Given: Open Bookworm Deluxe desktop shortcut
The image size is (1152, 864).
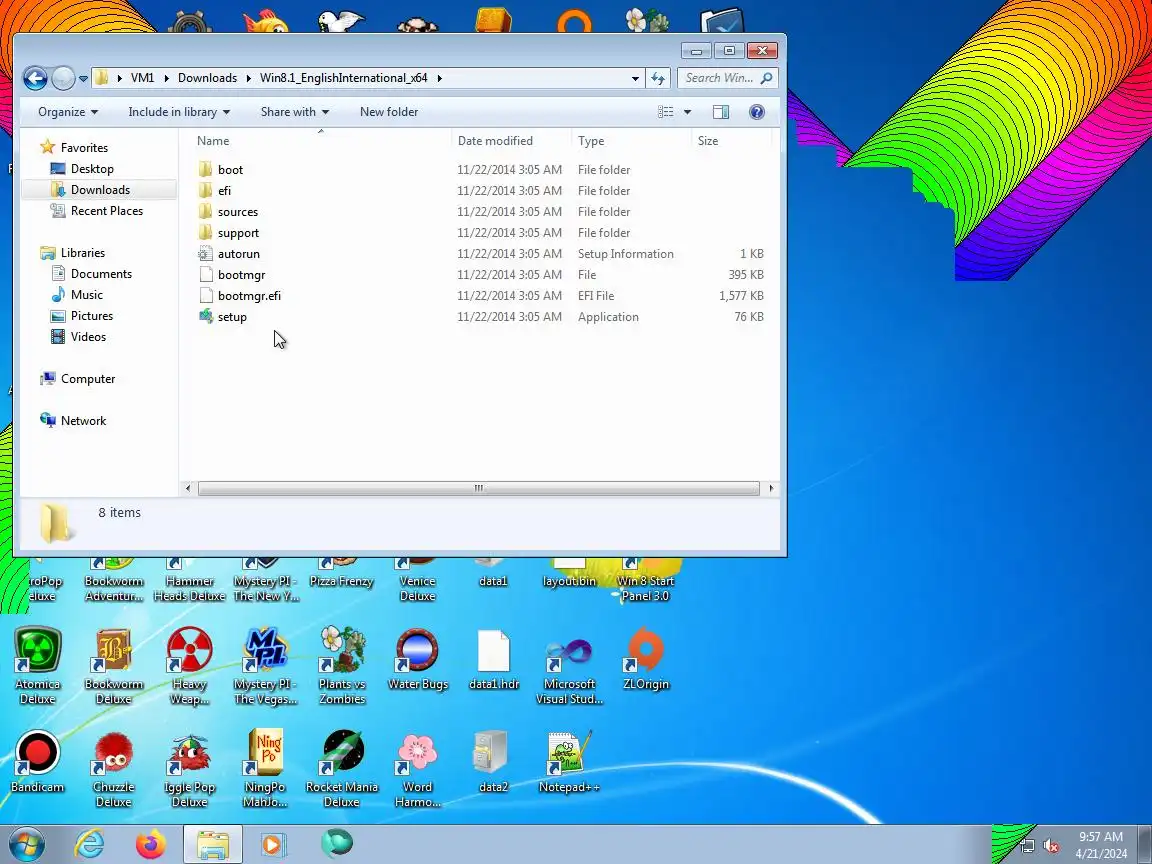Looking at the screenshot, I should pyautogui.click(x=113, y=666).
